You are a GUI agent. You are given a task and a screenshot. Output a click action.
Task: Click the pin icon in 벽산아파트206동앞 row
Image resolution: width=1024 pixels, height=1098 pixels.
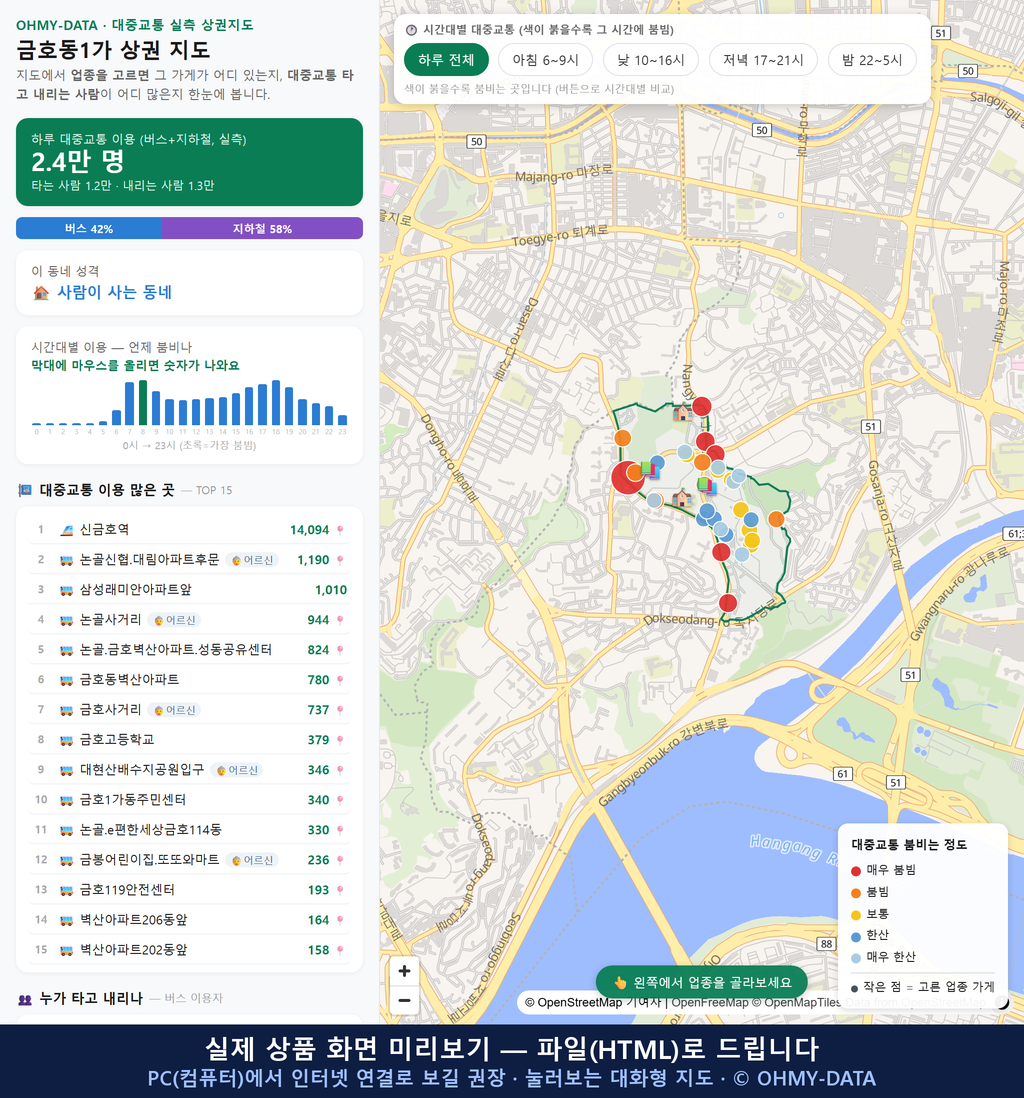[x=340, y=921]
